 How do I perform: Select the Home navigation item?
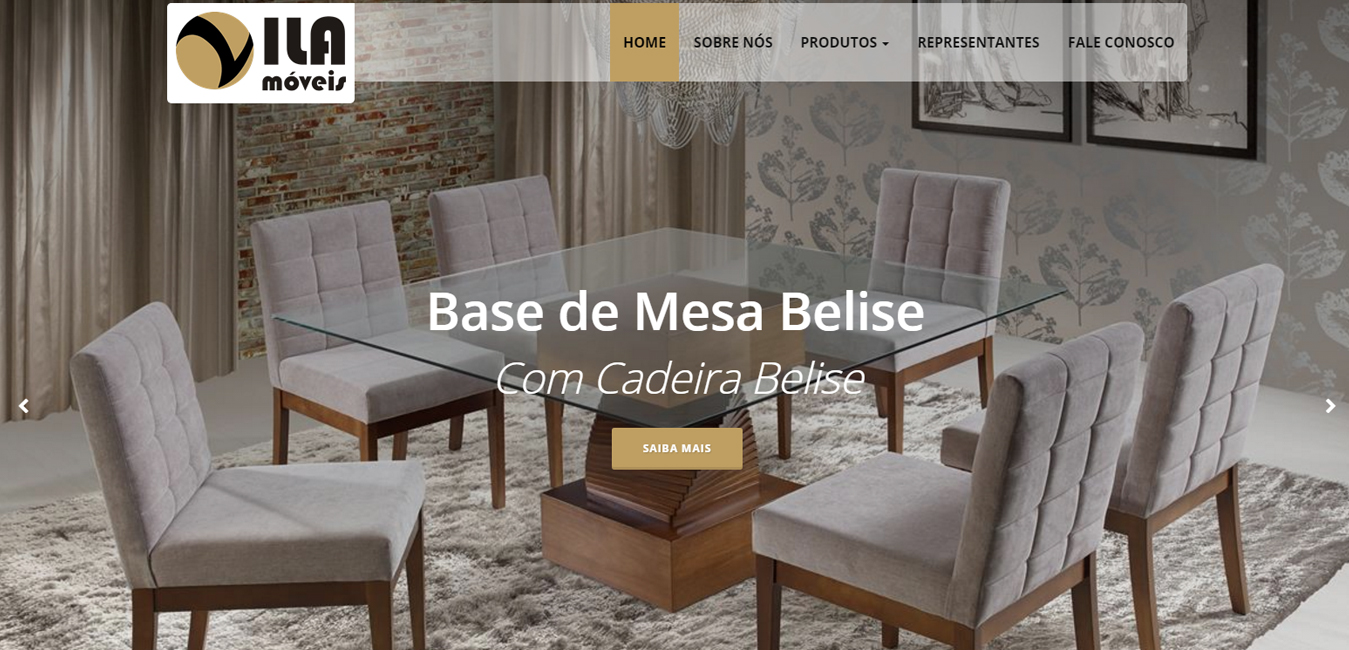[x=645, y=42]
